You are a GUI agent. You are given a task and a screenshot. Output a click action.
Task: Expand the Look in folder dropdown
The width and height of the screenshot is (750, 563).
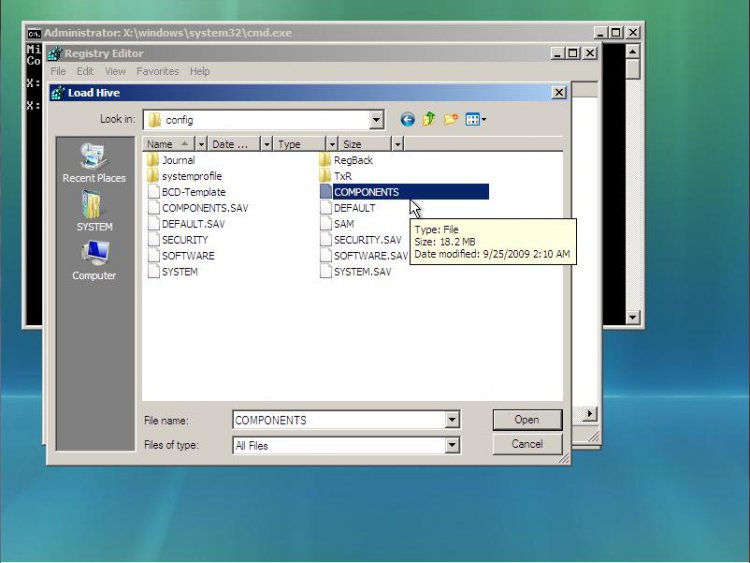point(376,120)
